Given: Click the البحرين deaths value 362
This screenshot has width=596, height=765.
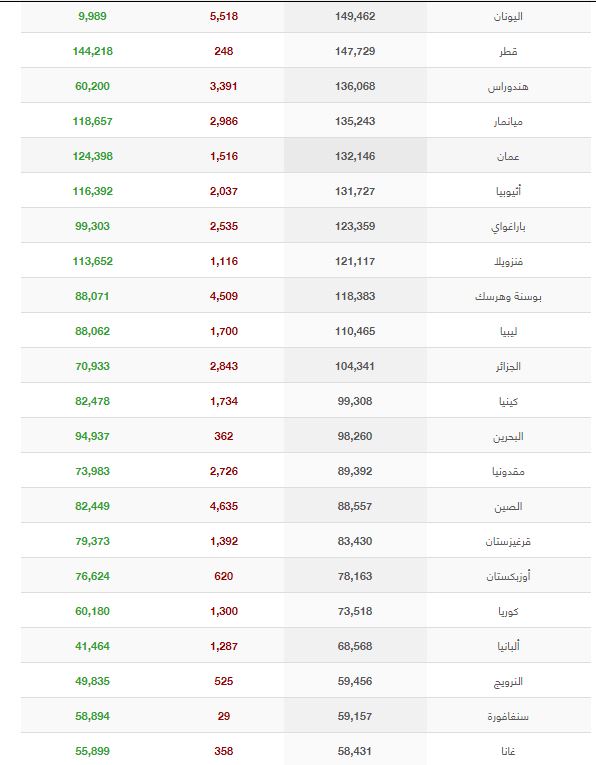Looking at the screenshot, I should [224, 436].
